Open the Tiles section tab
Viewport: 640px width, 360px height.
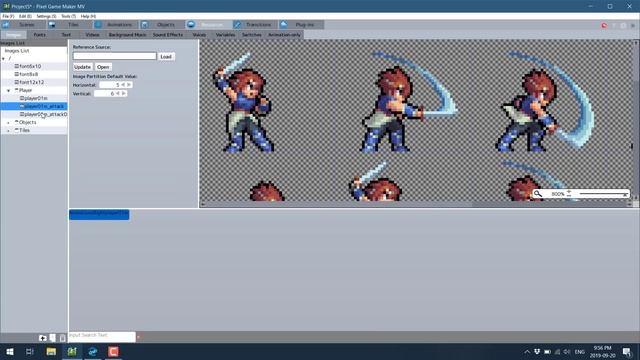(69, 24)
